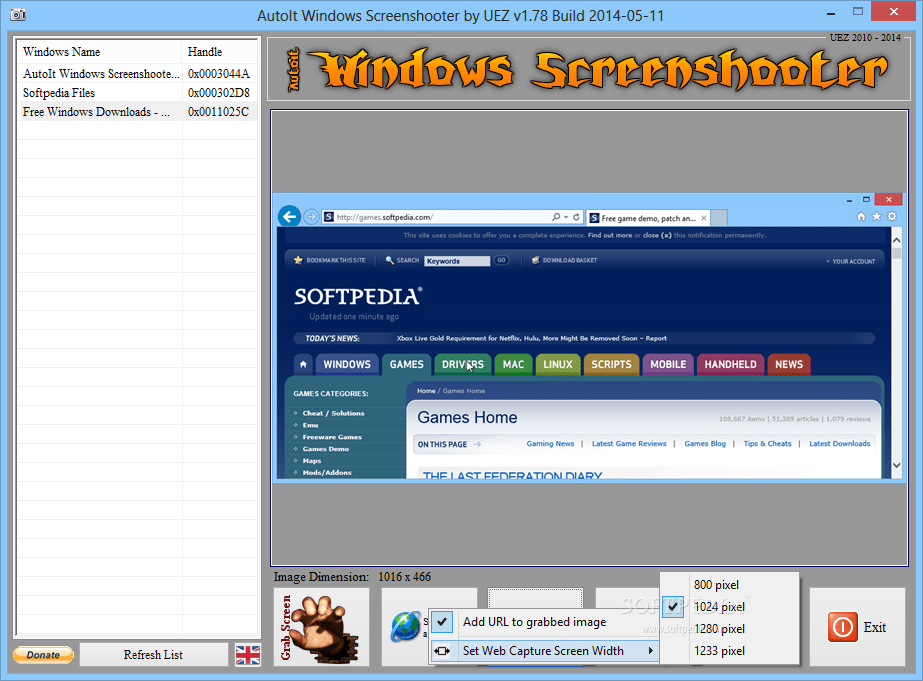The width and height of the screenshot is (923, 681).
Task: Click handle 0x0011025C cell
Action: 218,112
